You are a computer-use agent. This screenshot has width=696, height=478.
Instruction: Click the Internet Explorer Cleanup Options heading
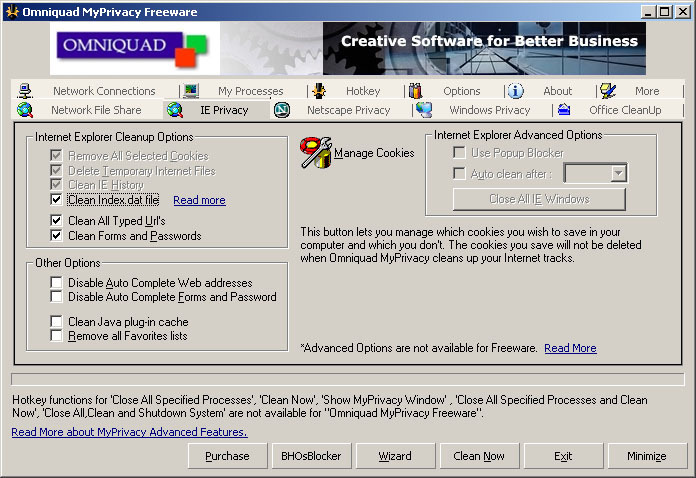[x=114, y=137]
